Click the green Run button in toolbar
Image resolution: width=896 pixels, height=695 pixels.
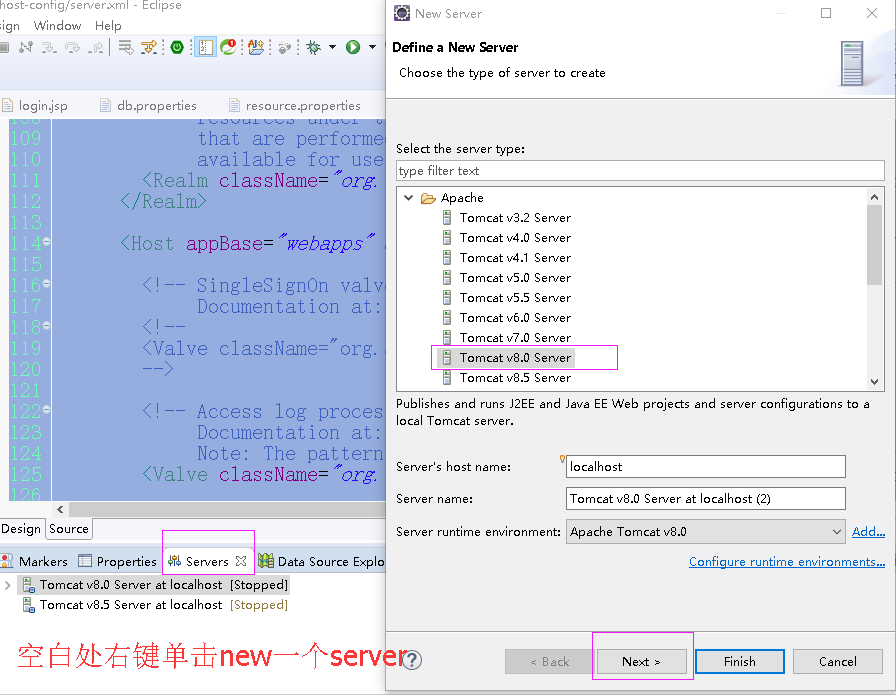(353, 47)
